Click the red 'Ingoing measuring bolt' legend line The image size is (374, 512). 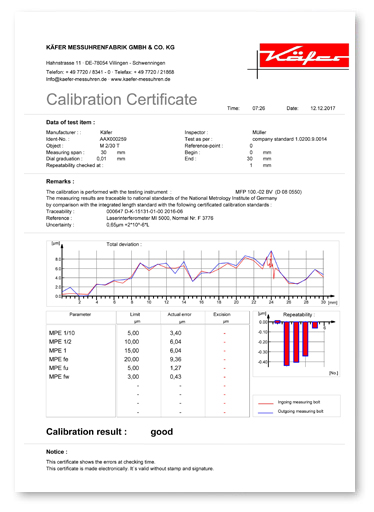[266, 403]
